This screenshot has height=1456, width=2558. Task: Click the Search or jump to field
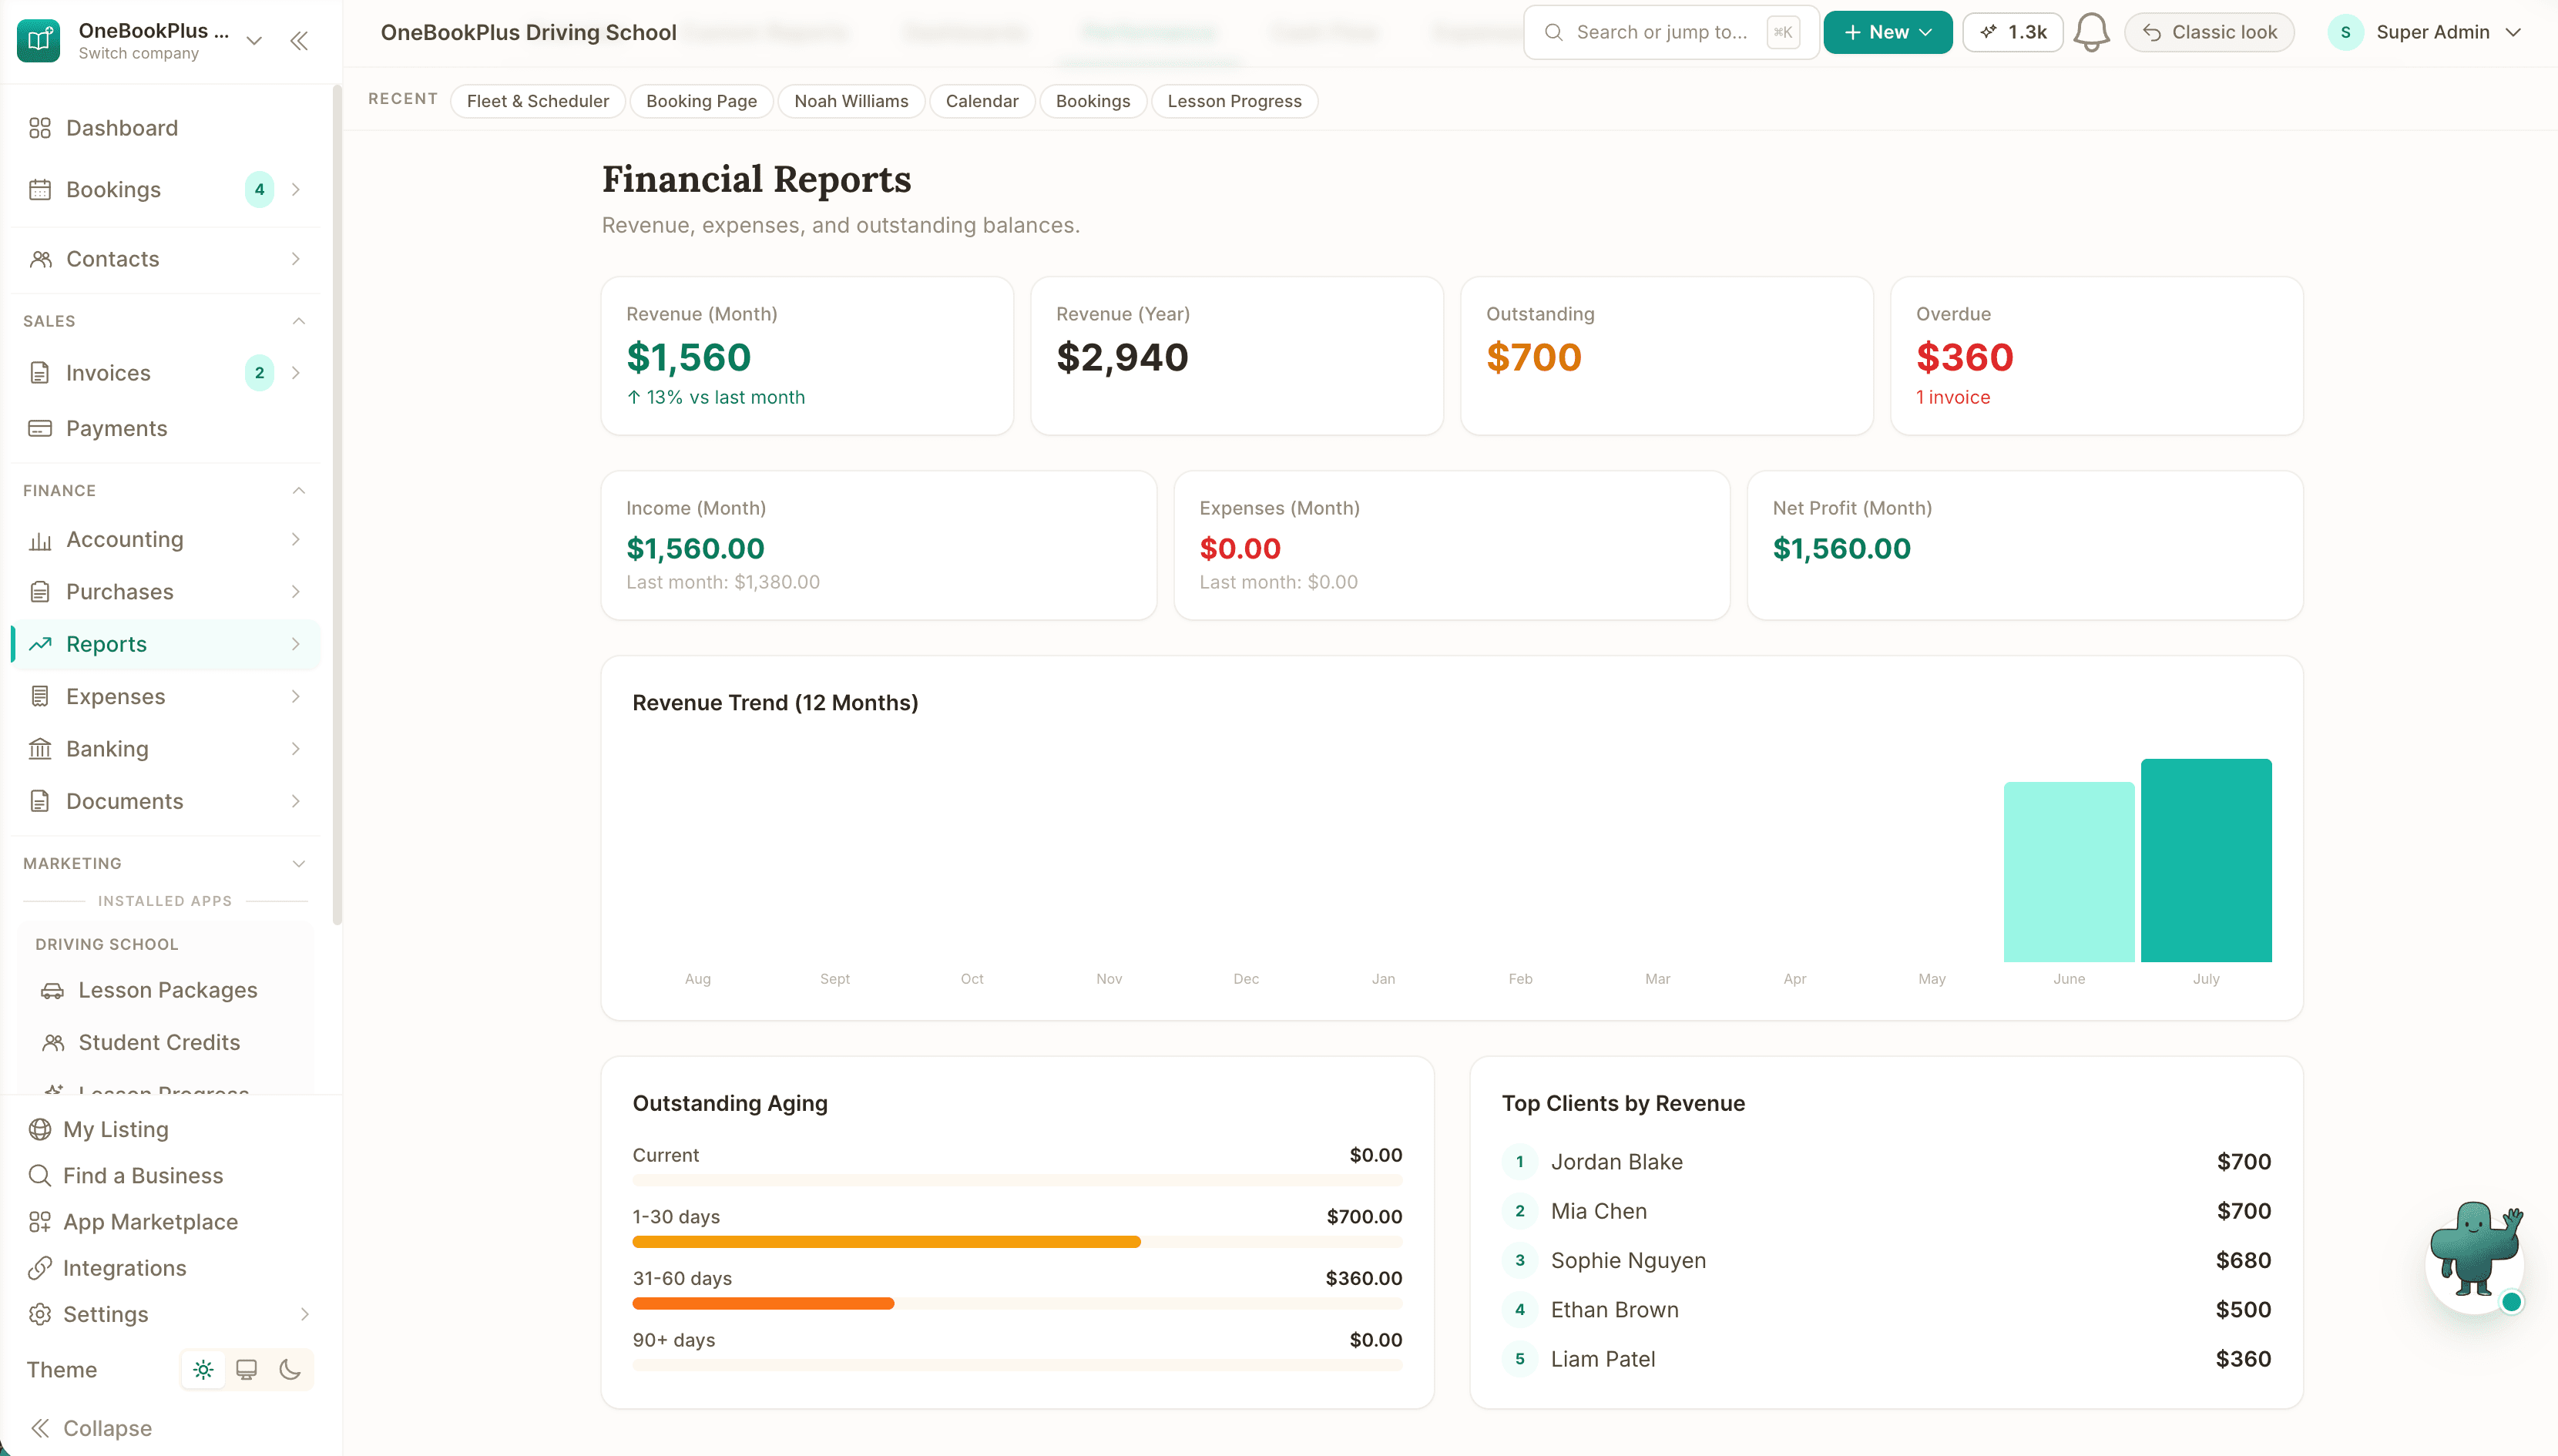[1670, 32]
